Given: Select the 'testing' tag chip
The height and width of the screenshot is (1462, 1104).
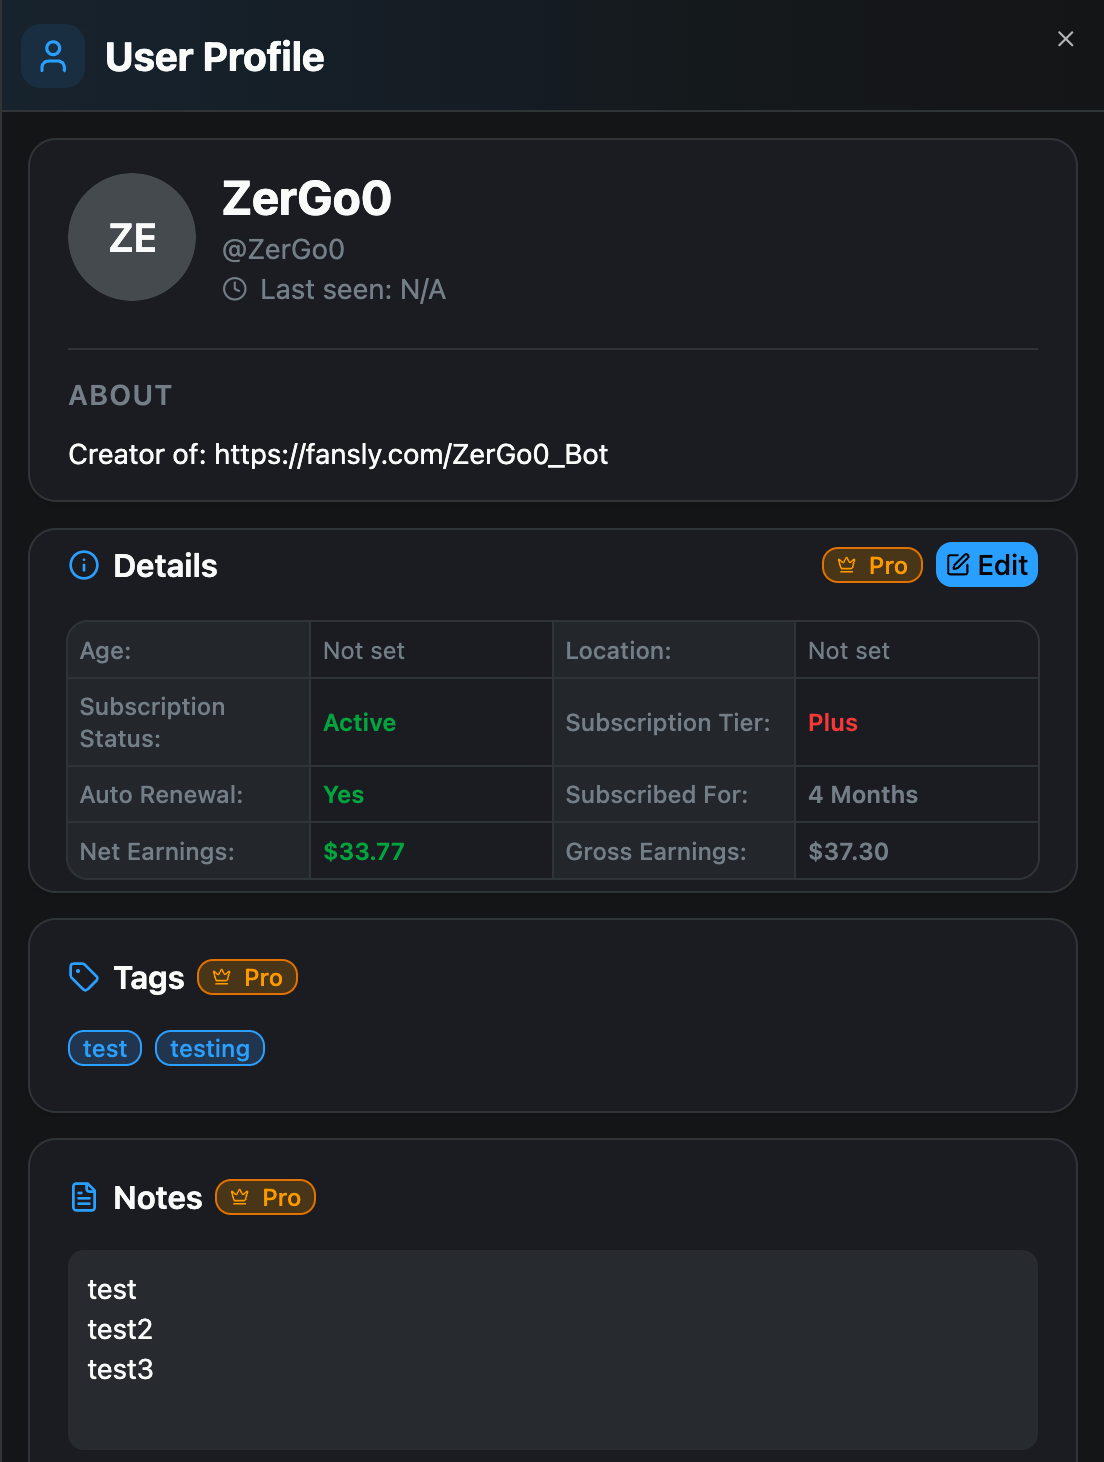Looking at the screenshot, I should pyautogui.click(x=210, y=1048).
